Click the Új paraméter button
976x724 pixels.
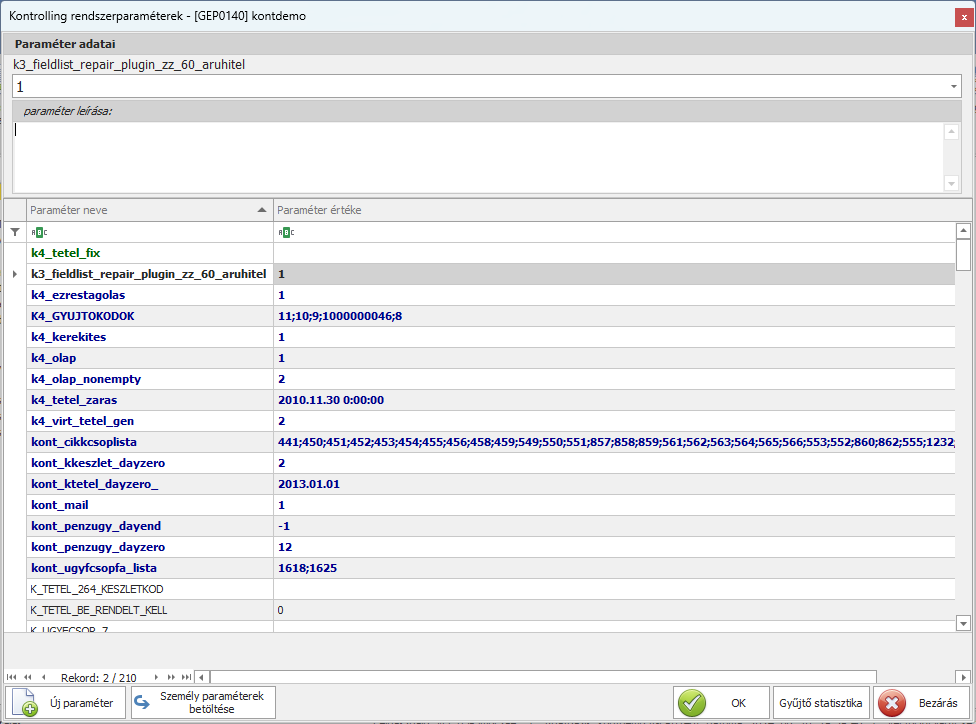point(66,703)
